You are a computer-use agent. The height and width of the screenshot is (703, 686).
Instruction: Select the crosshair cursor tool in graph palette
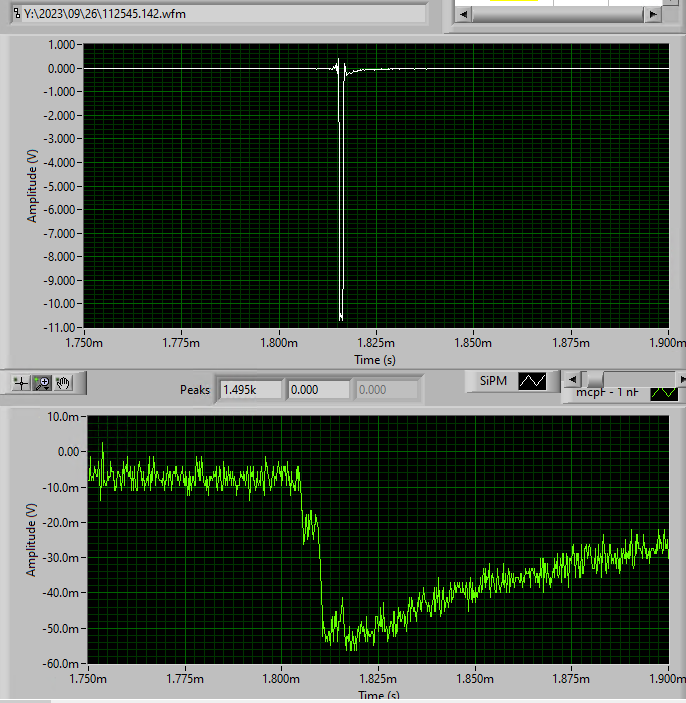21,383
